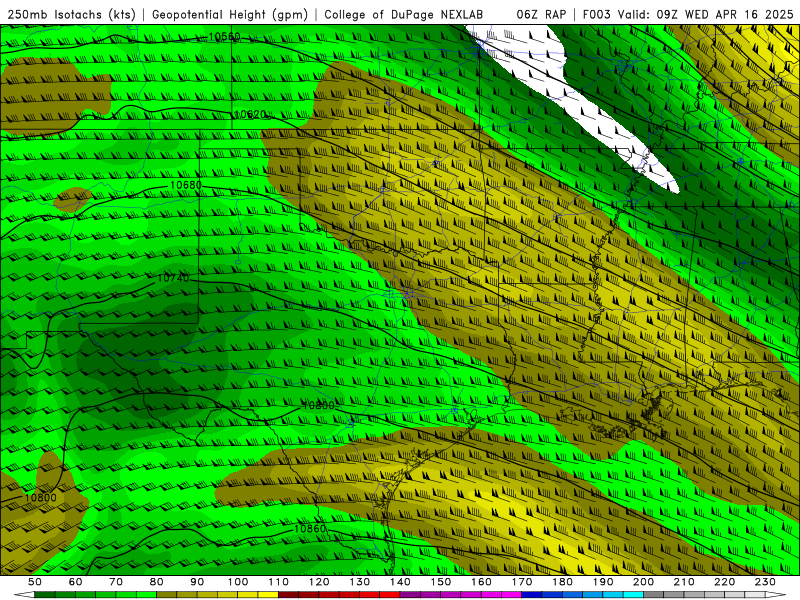Select the 10680 height contour label
The image size is (800, 600).
(x=185, y=185)
